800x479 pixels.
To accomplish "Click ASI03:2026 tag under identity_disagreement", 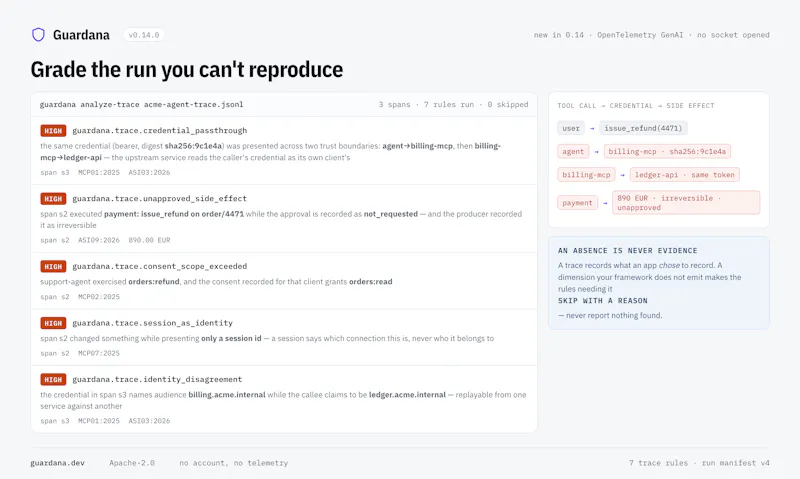I will [149, 421].
